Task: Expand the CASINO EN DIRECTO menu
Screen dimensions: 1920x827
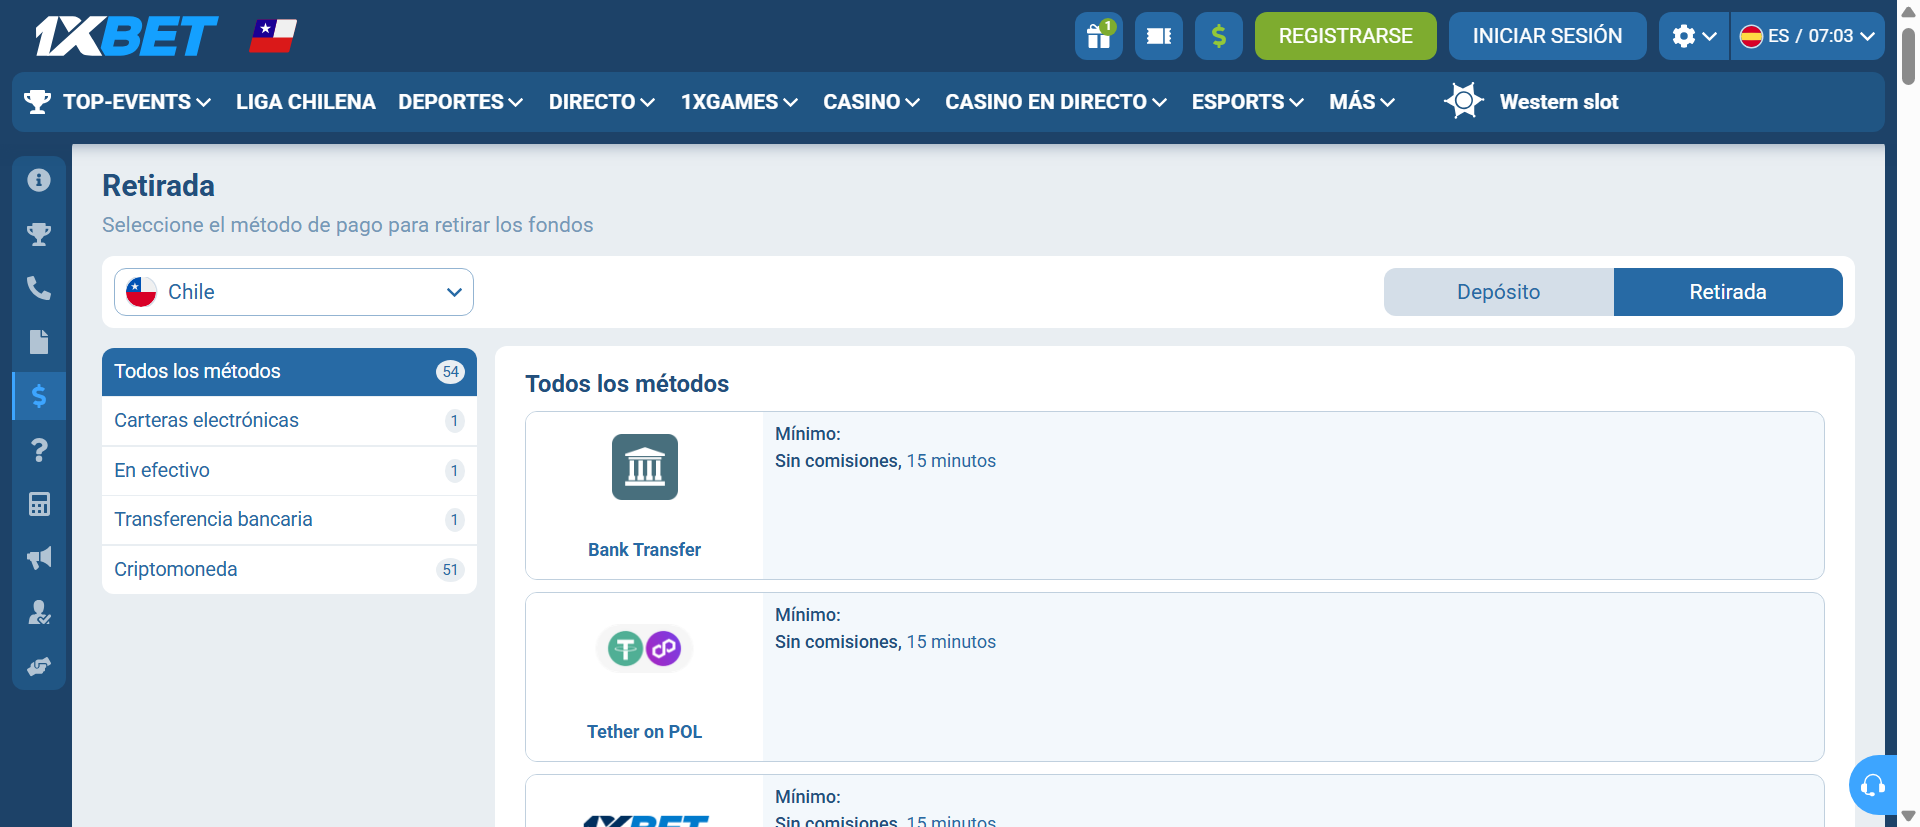Action: (1056, 102)
